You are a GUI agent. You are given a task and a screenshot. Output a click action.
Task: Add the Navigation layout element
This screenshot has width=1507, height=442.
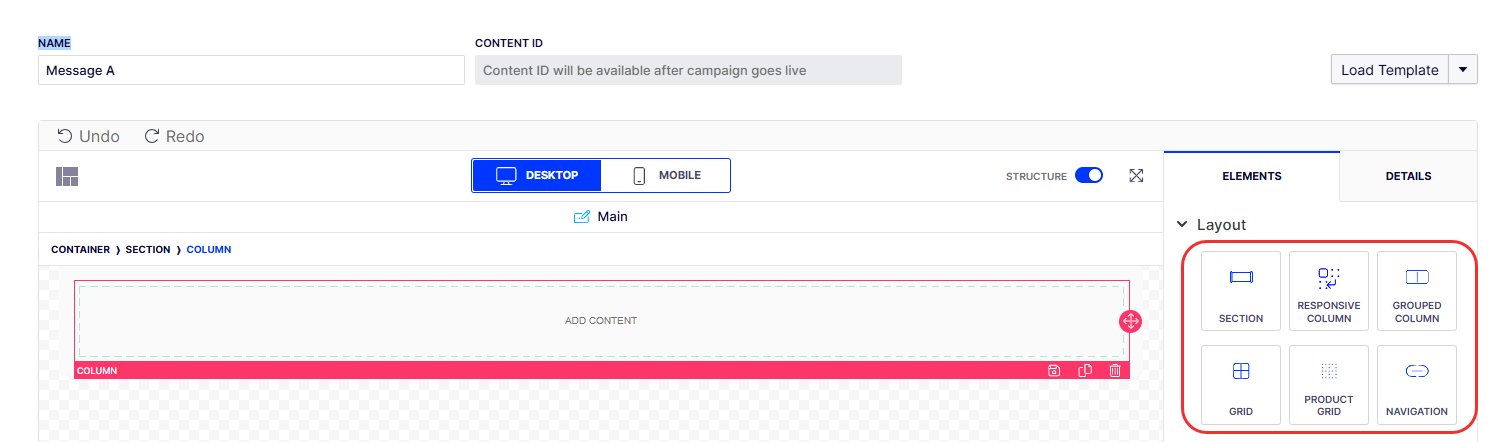tap(1416, 385)
